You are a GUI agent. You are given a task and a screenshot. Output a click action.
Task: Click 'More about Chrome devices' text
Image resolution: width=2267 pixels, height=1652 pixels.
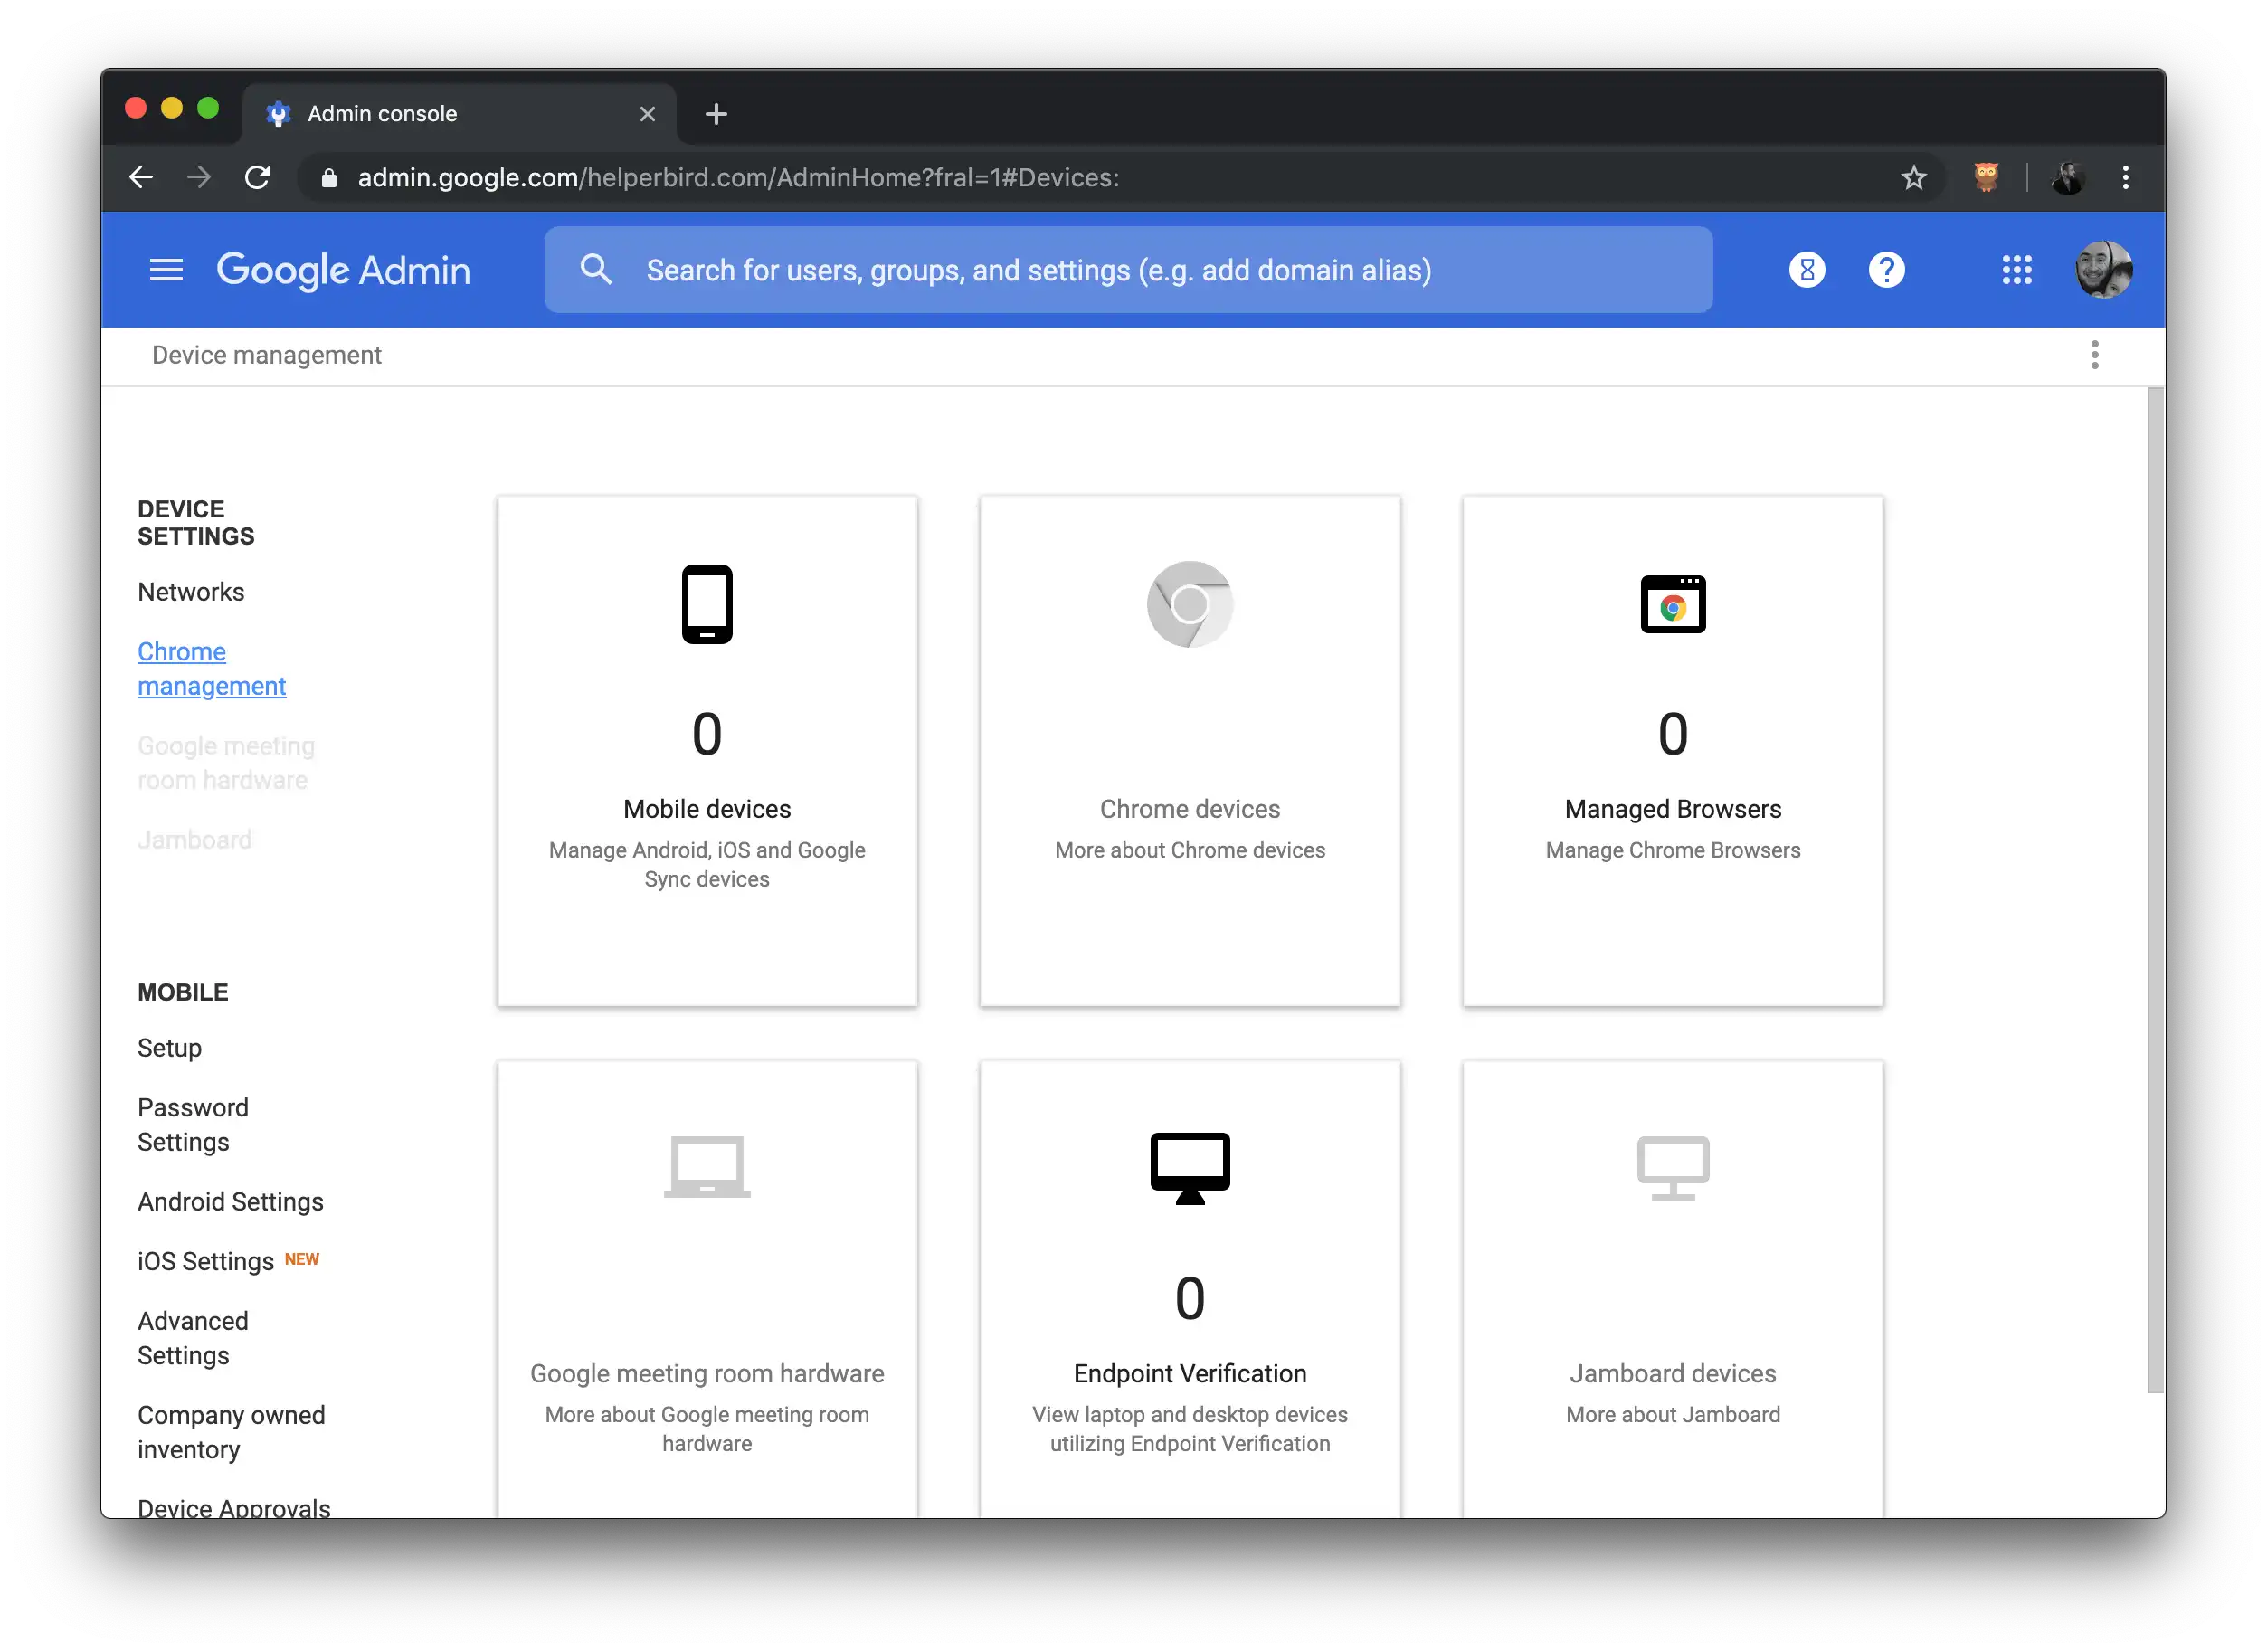(1189, 850)
